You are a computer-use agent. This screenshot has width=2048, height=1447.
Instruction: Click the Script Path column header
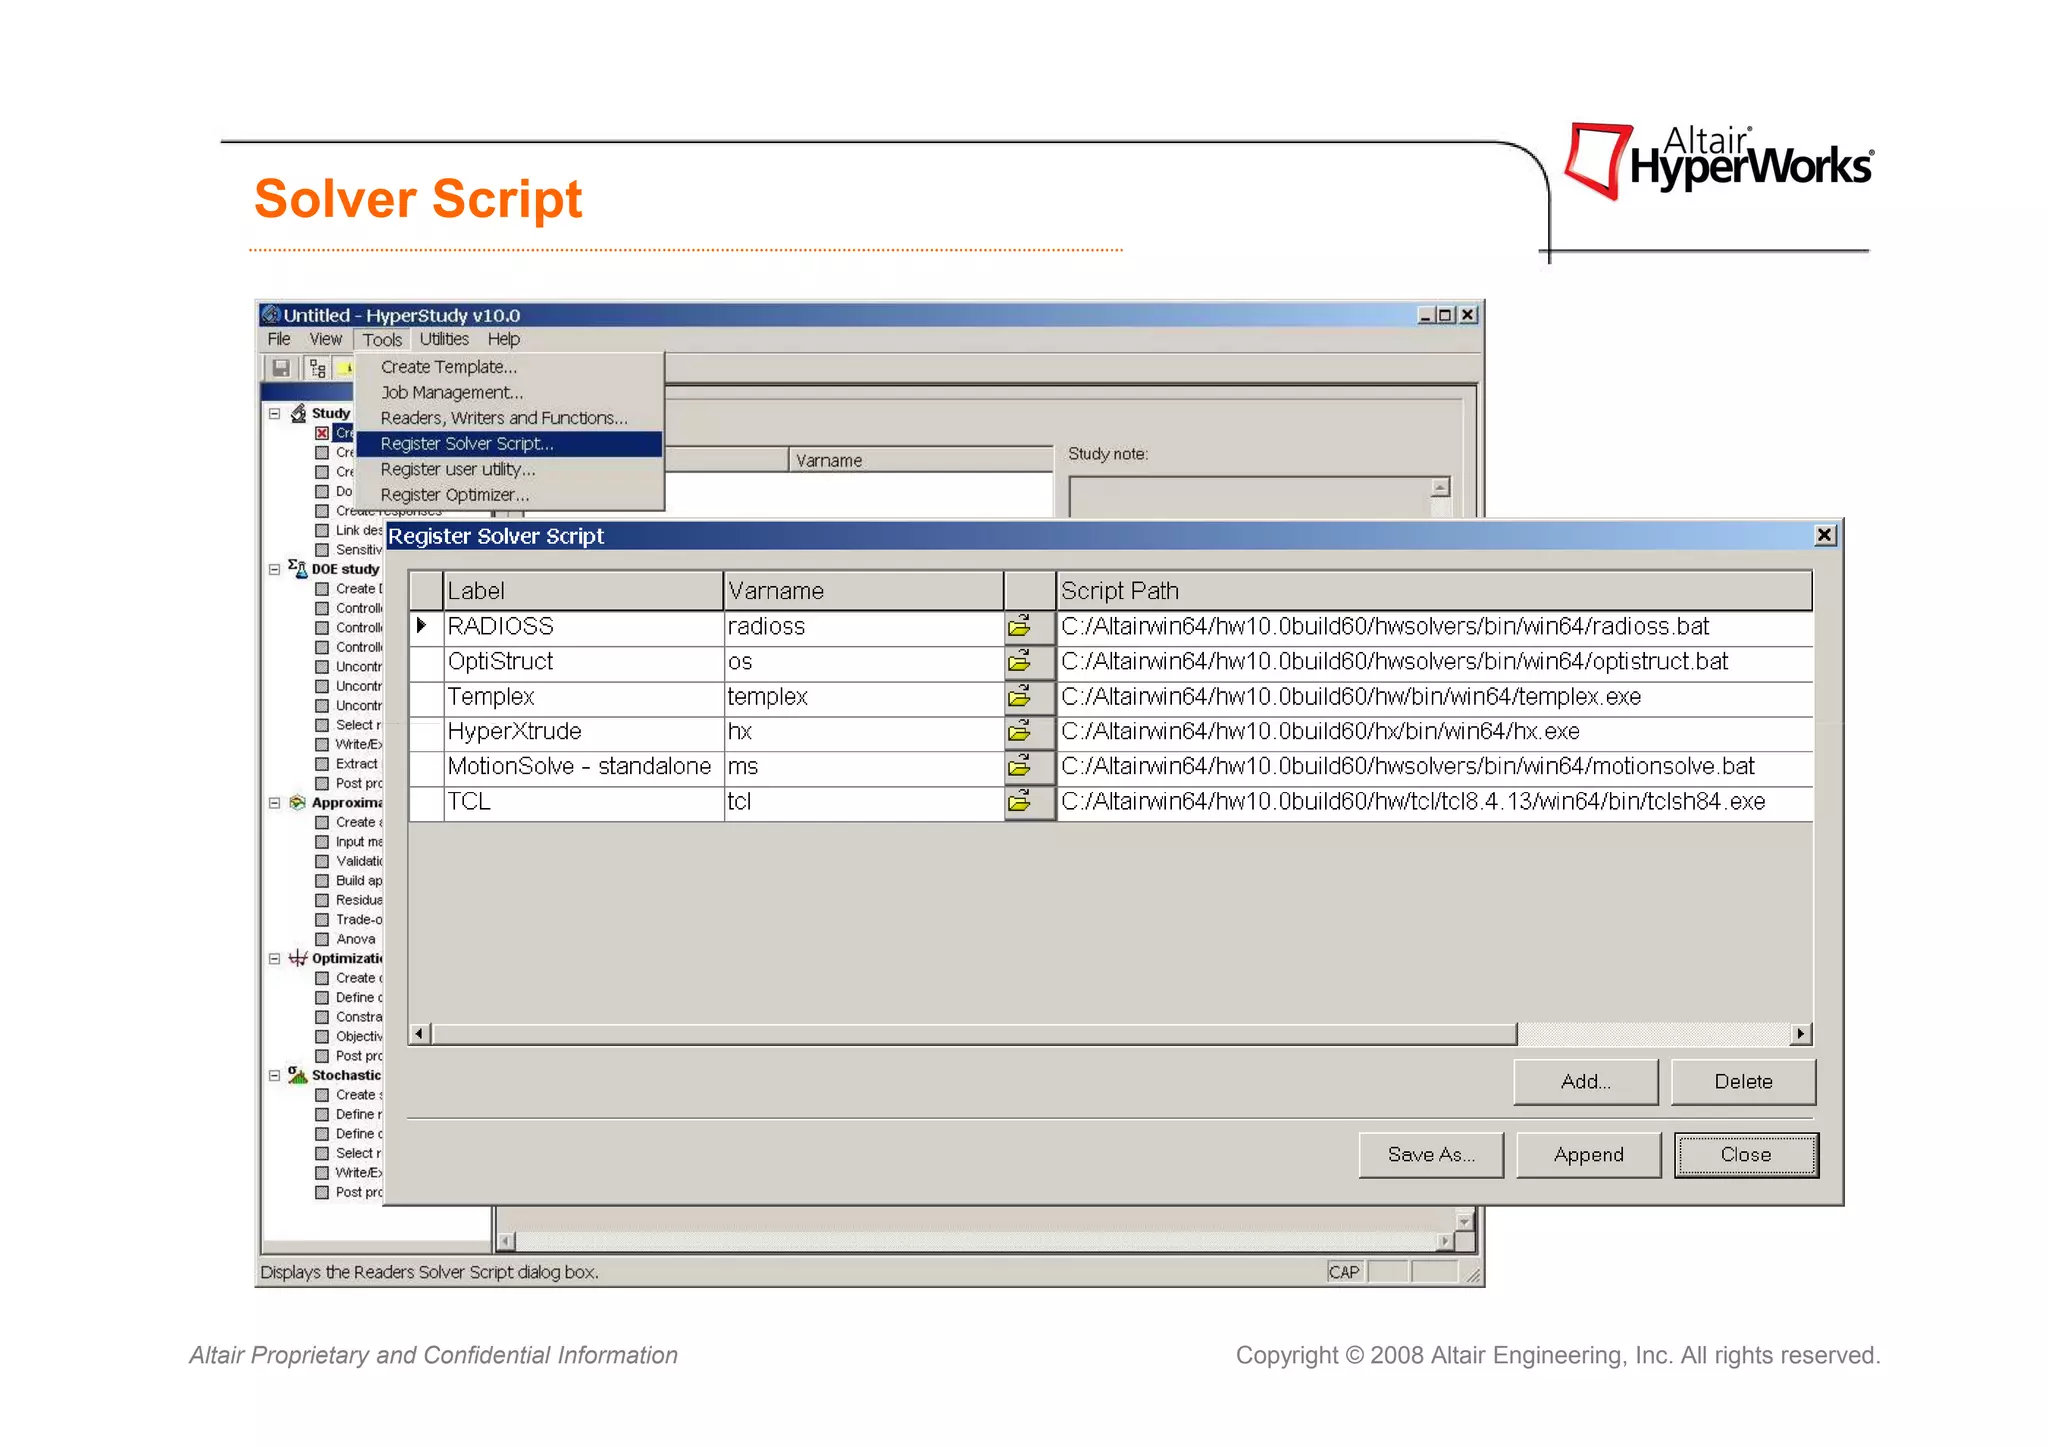[1434, 590]
